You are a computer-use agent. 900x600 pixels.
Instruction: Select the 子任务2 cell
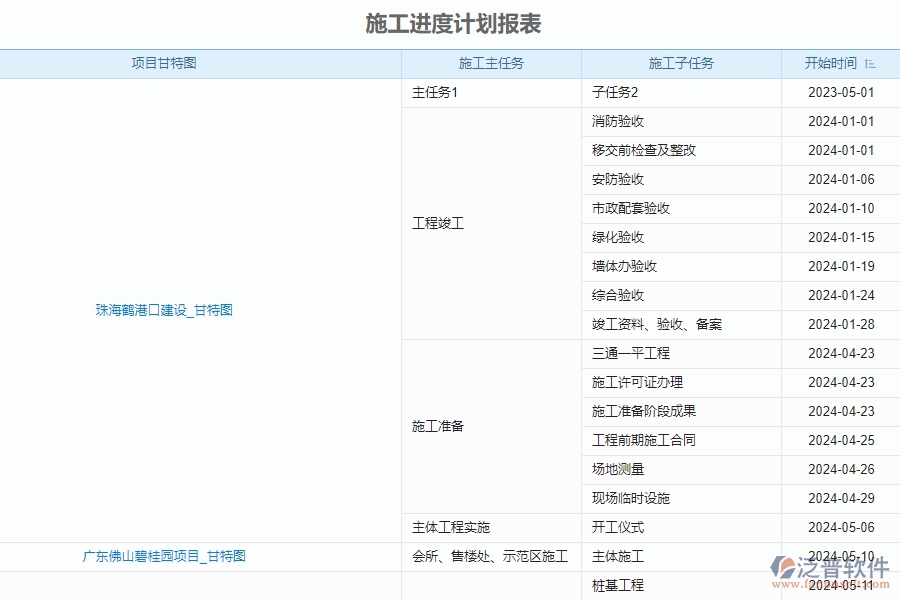(x=612, y=92)
